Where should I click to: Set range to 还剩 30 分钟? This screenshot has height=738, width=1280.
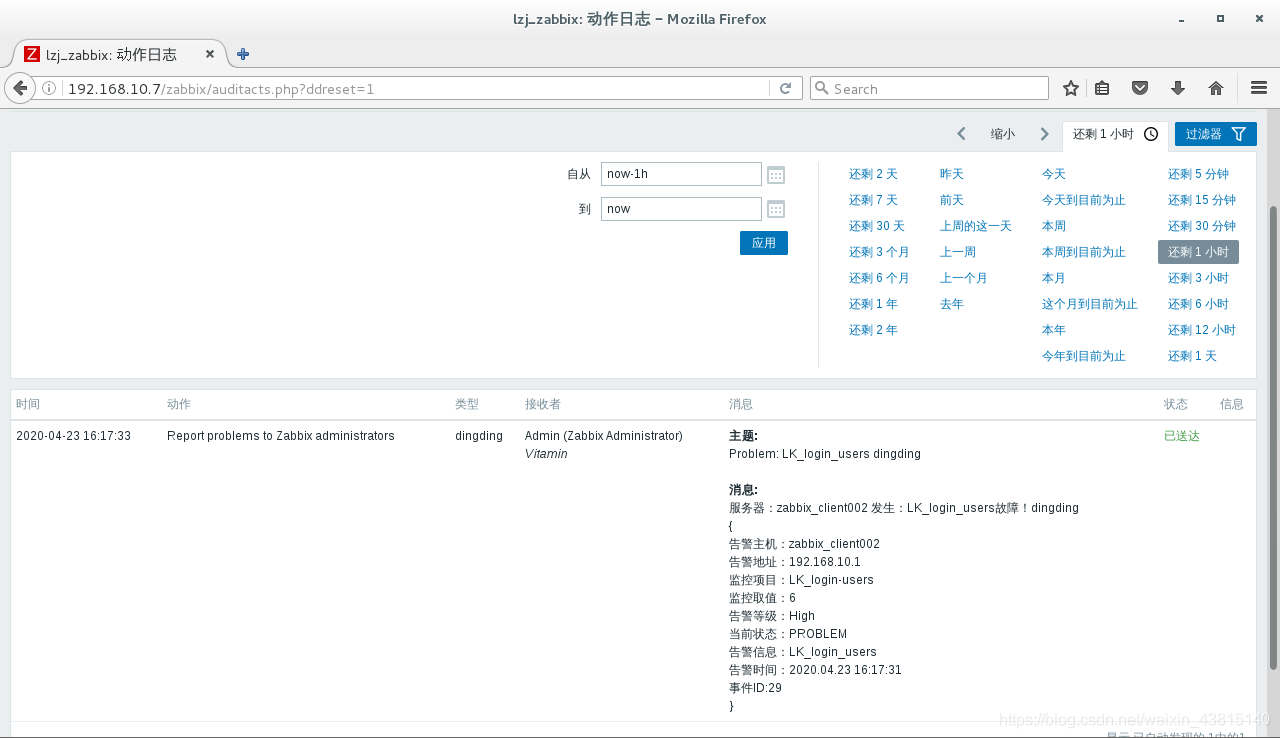[x=1202, y=226]
